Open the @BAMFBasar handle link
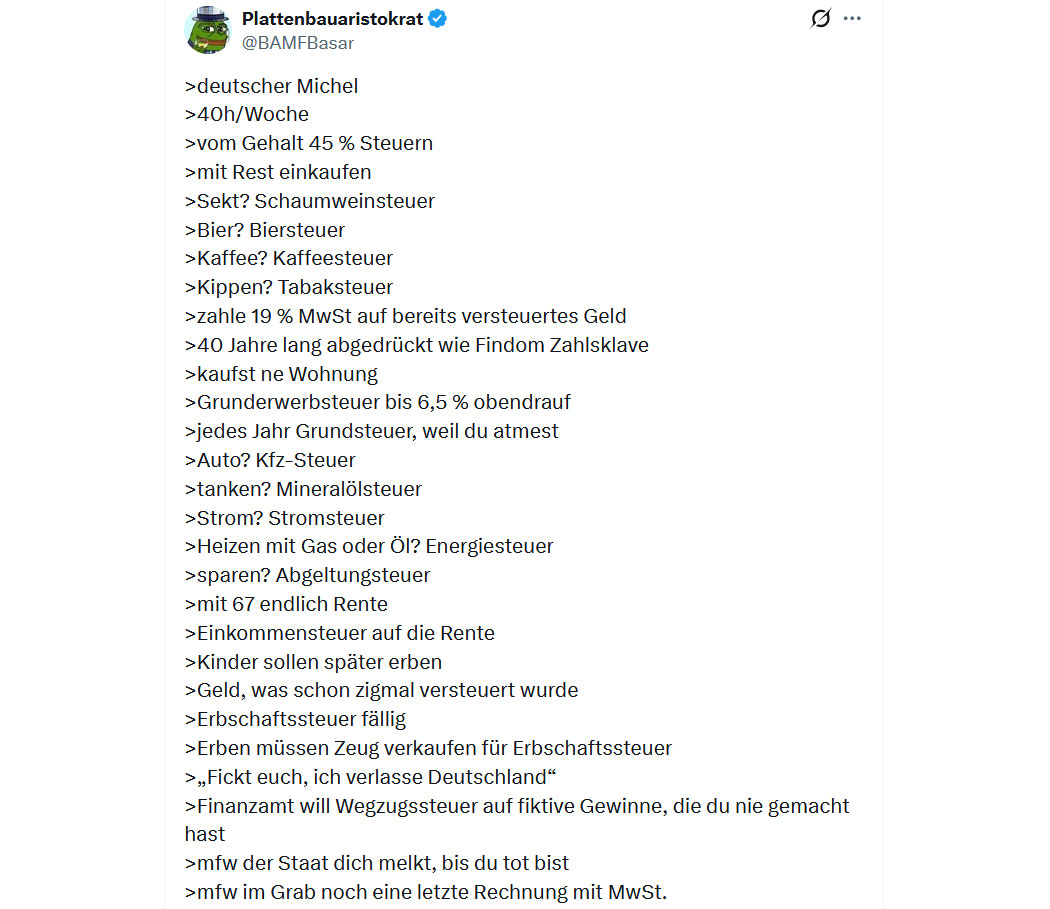This screenshot has width=1050, height=909. point(298,43)
